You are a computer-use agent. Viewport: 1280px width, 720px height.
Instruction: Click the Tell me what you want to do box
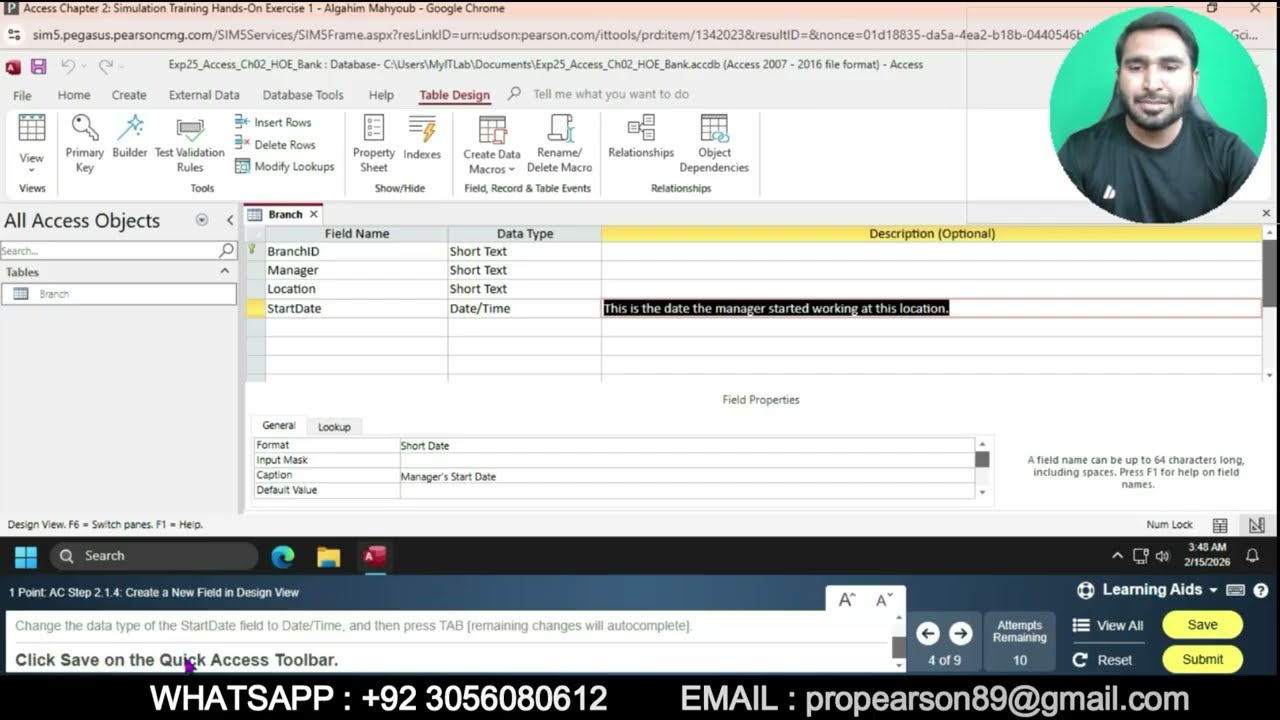pos(610,94)
